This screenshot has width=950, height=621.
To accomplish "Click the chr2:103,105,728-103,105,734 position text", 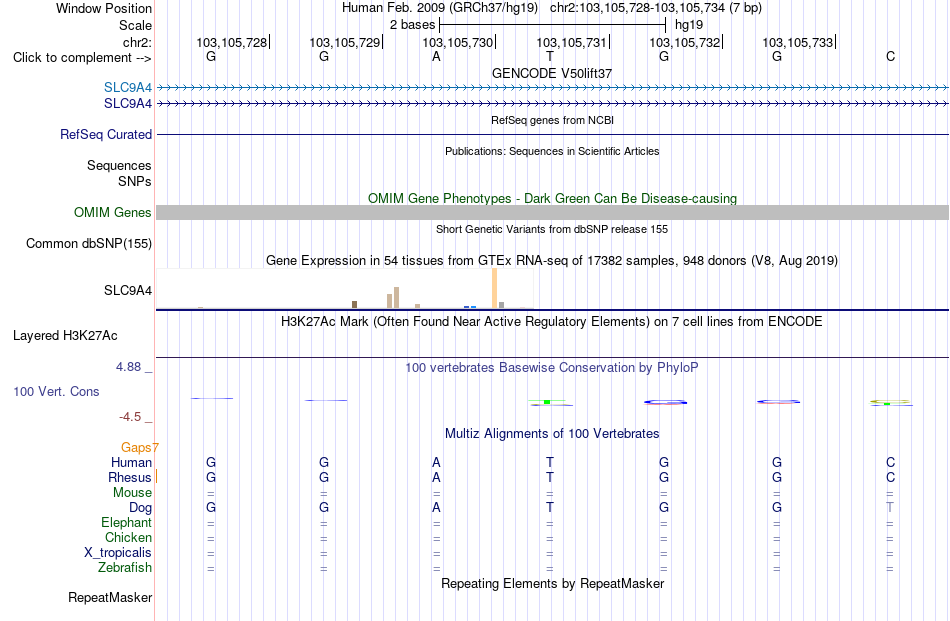I will (656, 8).
